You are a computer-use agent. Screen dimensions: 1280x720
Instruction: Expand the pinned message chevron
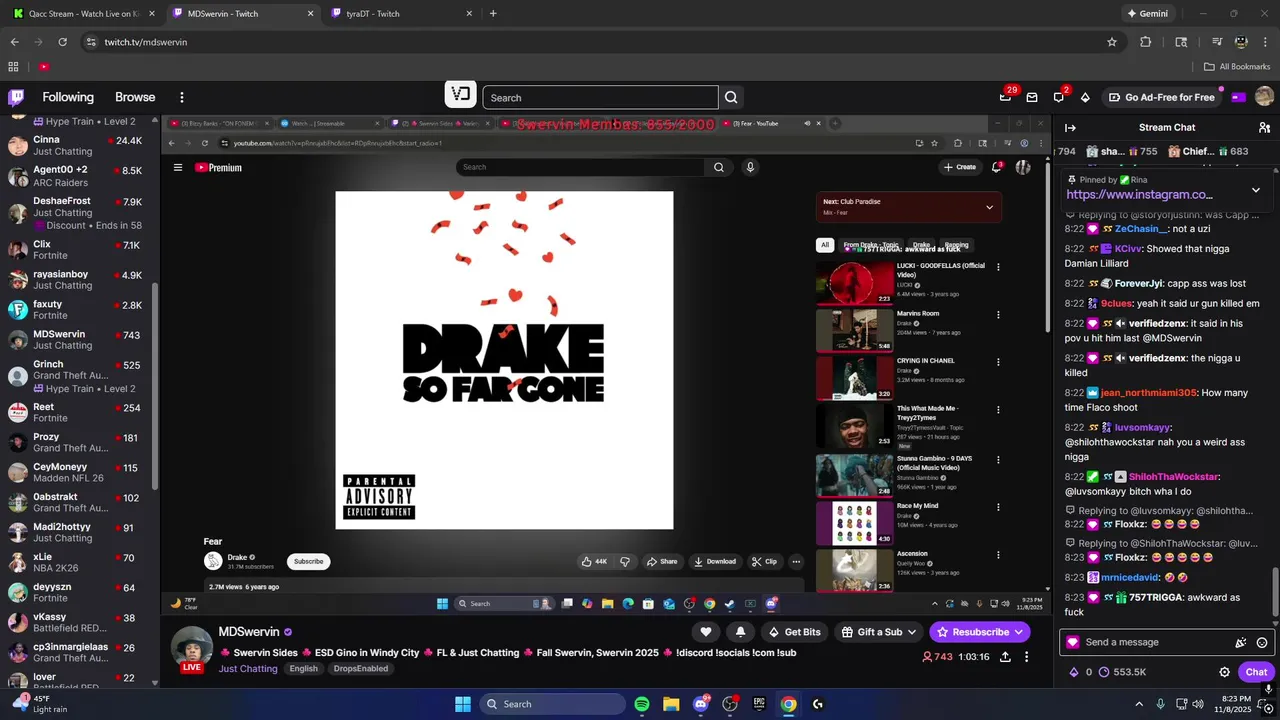point(1256,190)
